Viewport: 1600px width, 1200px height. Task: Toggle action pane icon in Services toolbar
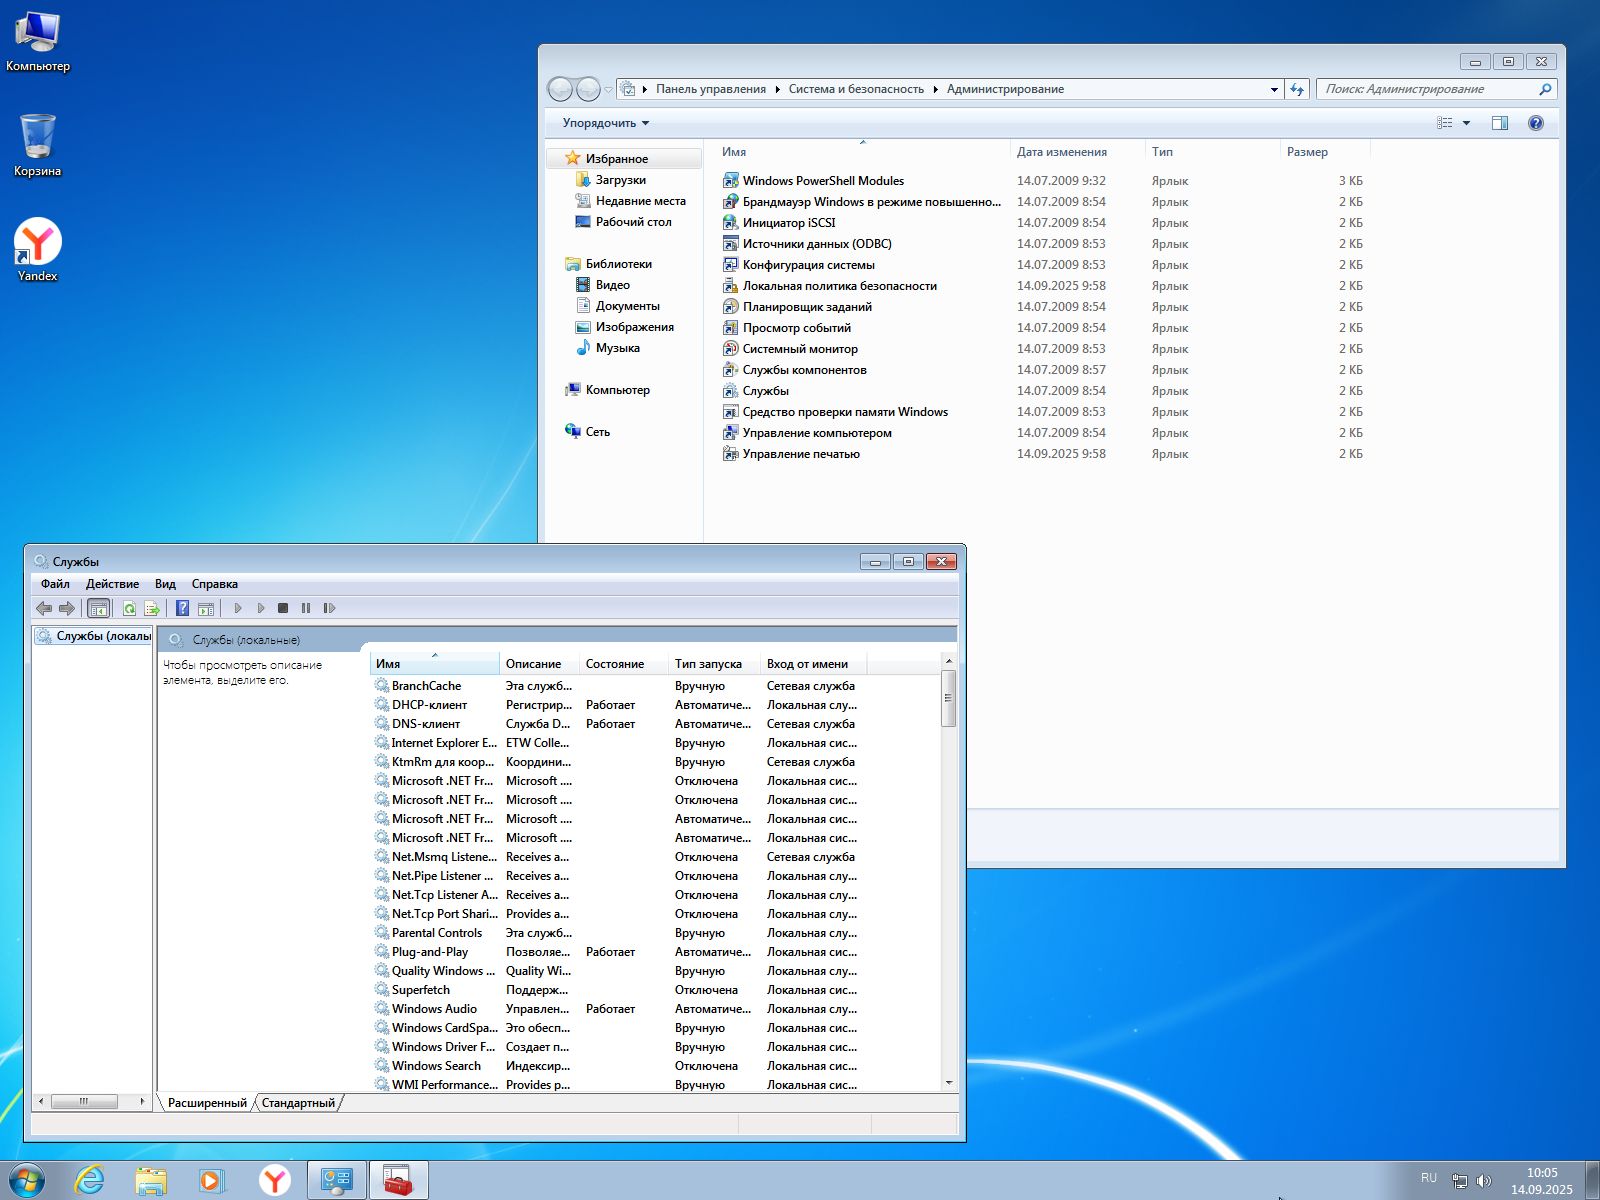click(x=205, y=608)
